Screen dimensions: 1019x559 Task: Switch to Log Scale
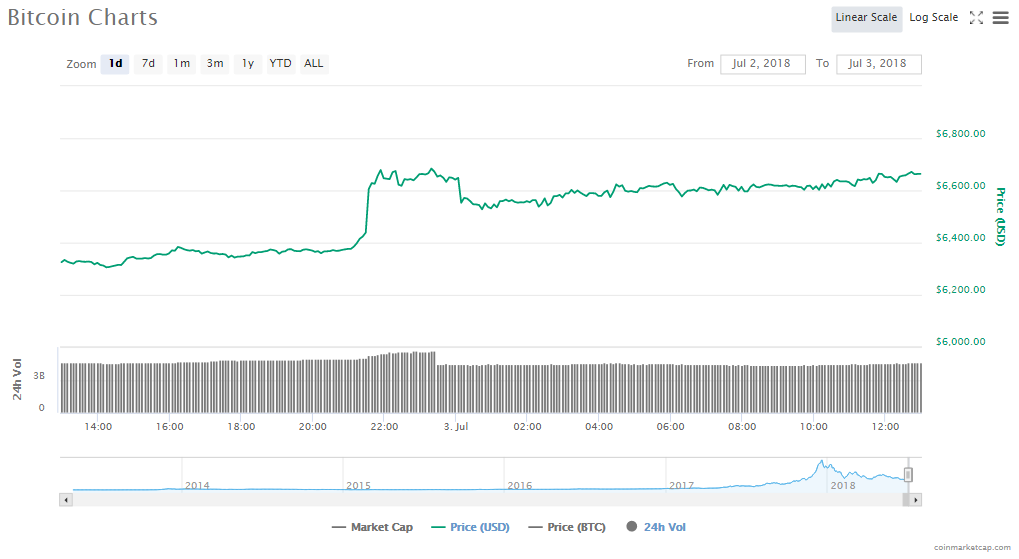point(933,18)
